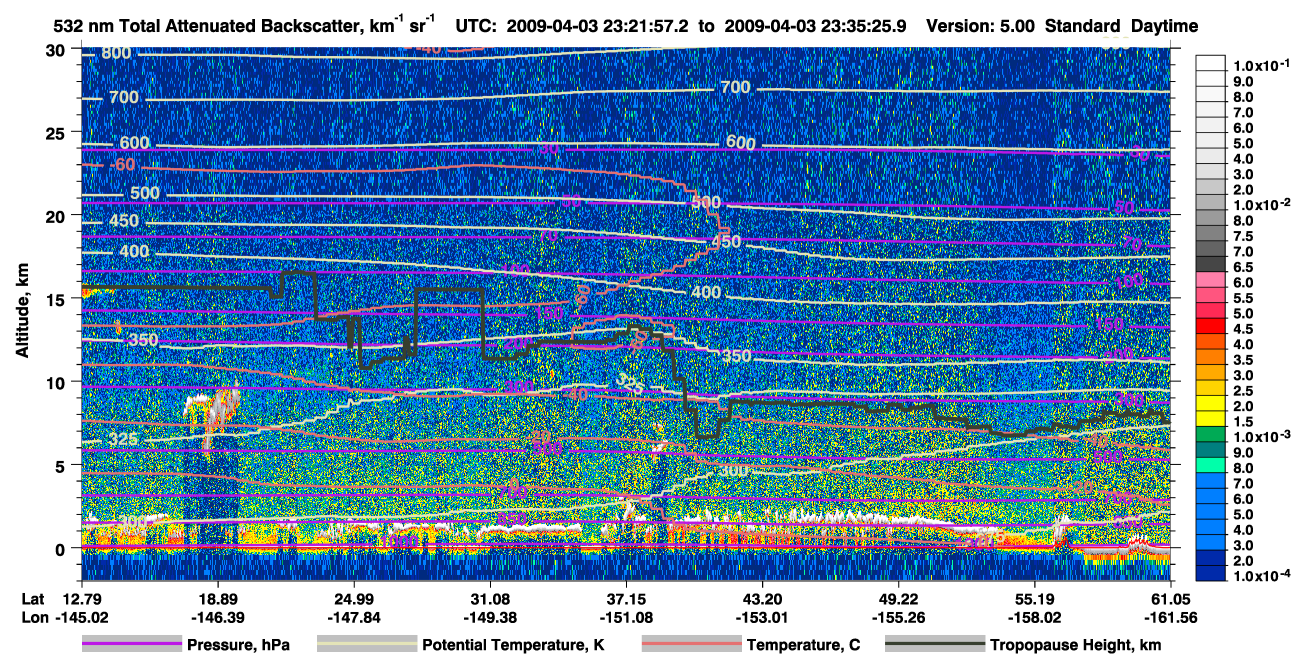Click the colorbar label 1.0x10-1
The image size is (1300, 667).
(1261, 66)
